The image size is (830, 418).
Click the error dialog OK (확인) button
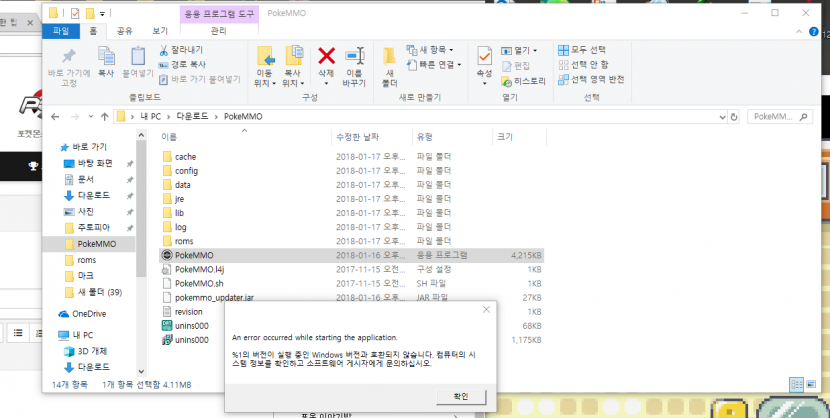(461, 397)
